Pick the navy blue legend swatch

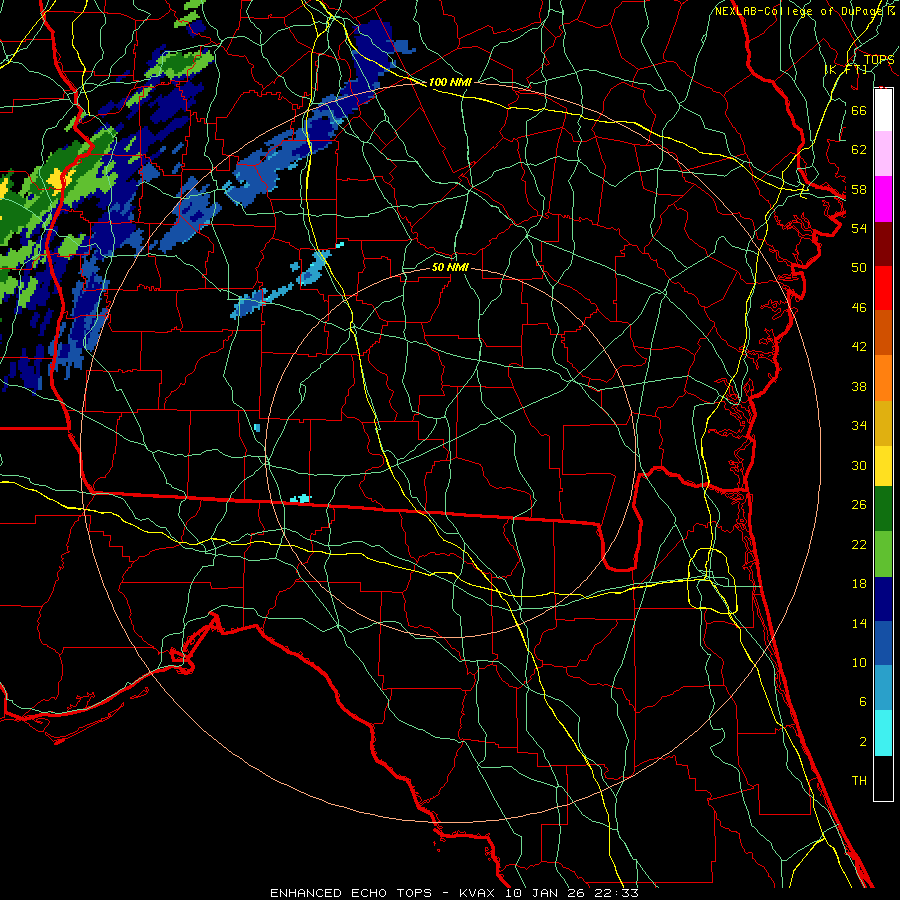coord(883,599)
